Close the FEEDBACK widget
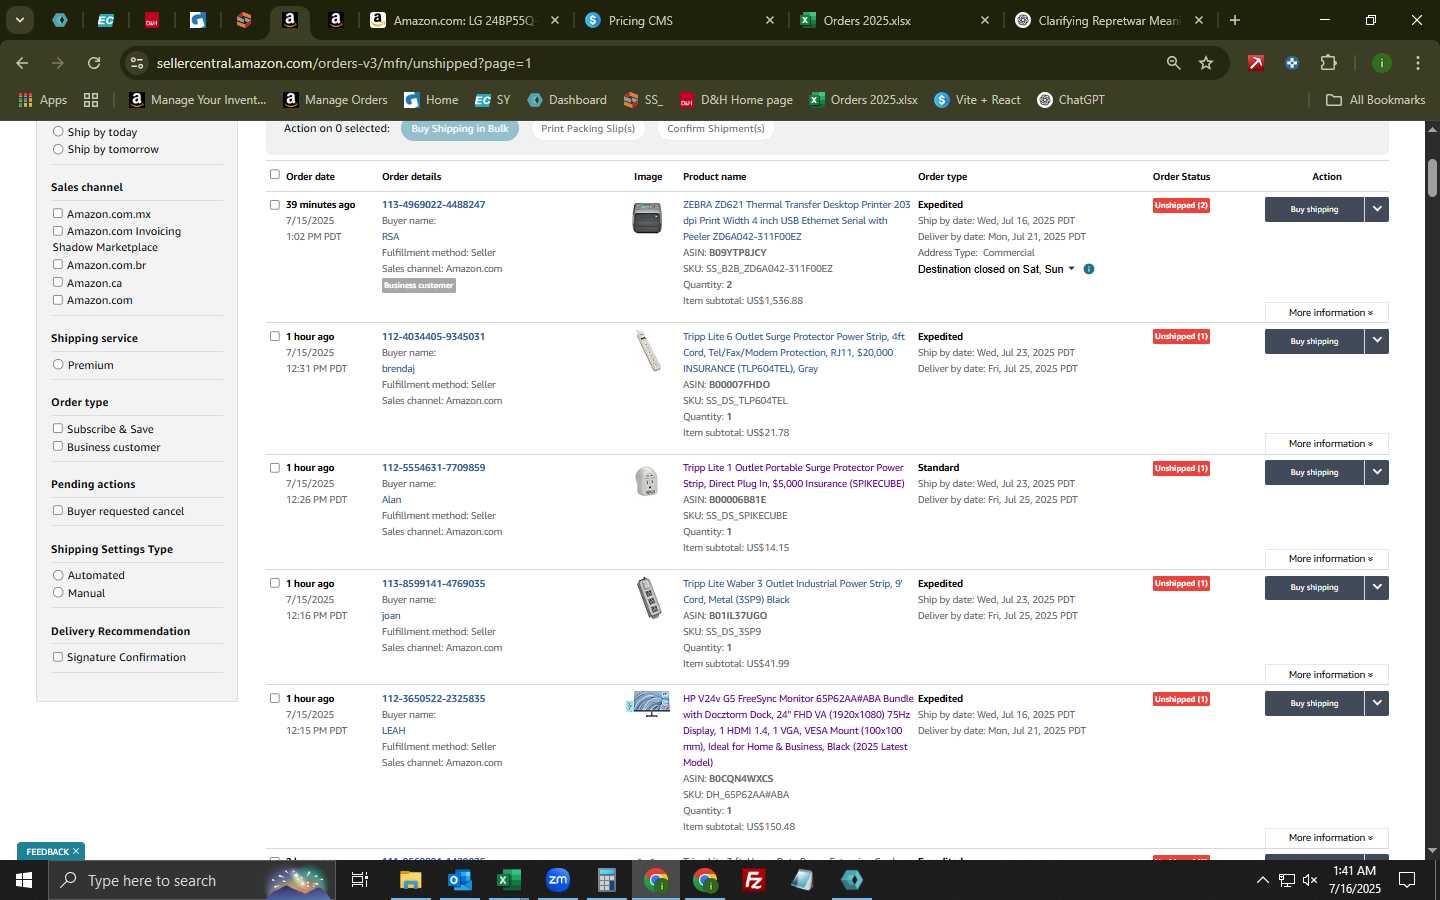The height and width of the screenshot is (900, 1440). tap(75, 851)
